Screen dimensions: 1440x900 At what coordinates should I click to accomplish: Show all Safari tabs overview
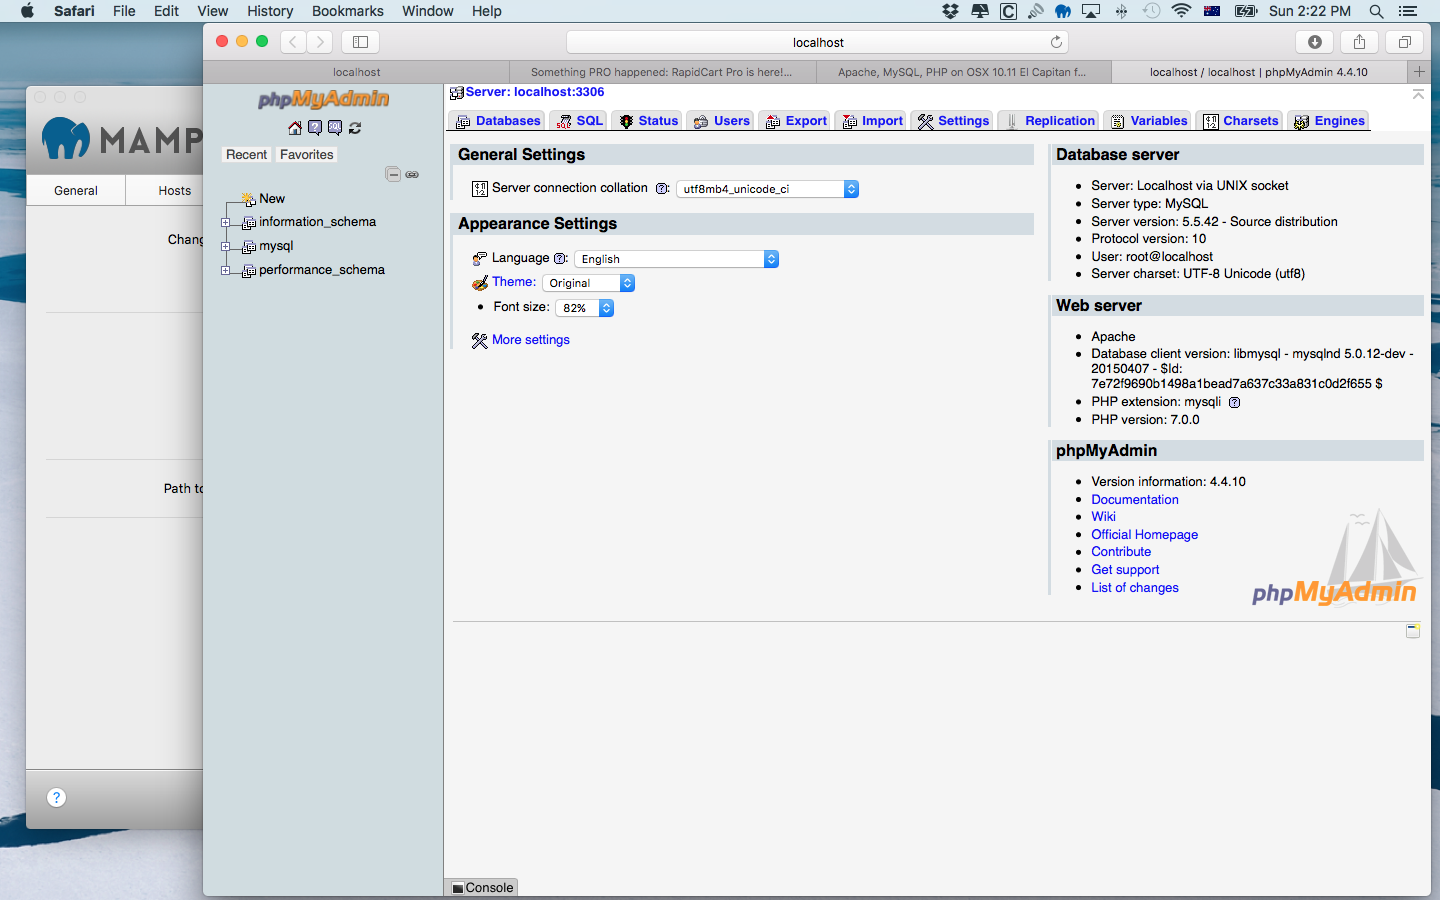coord(1404,42)
